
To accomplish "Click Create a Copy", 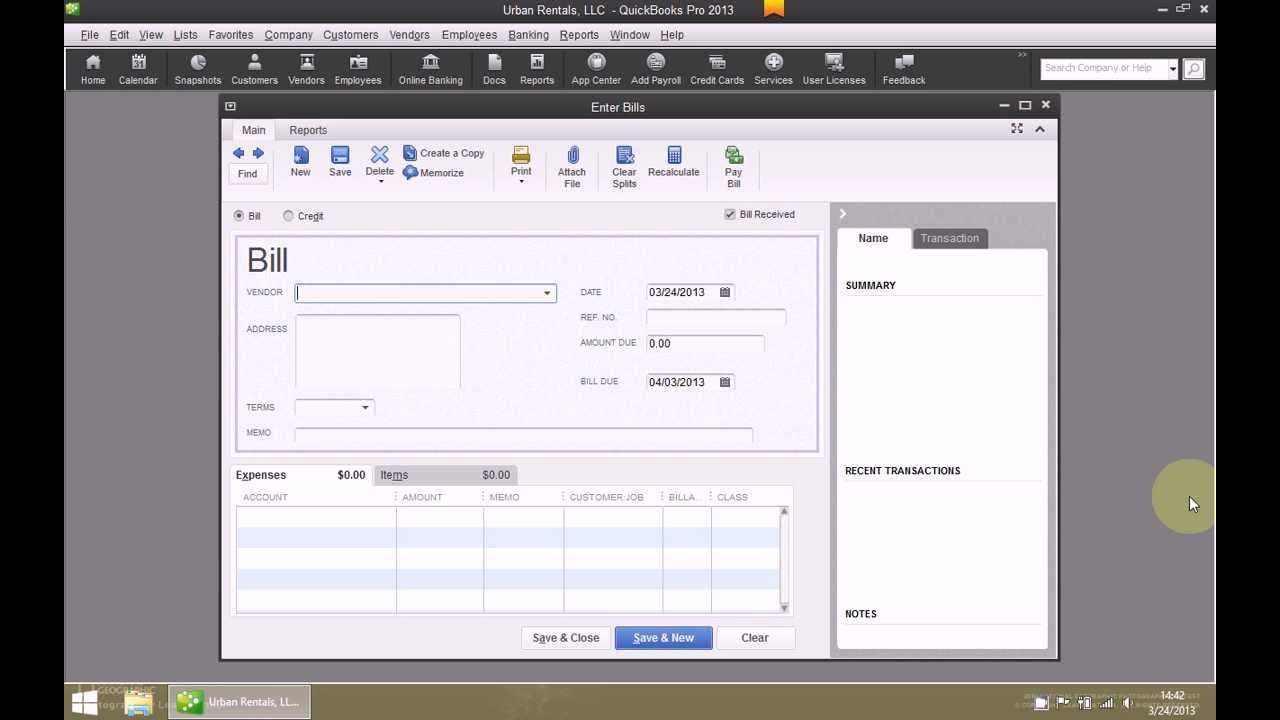I will click(444, 153).
